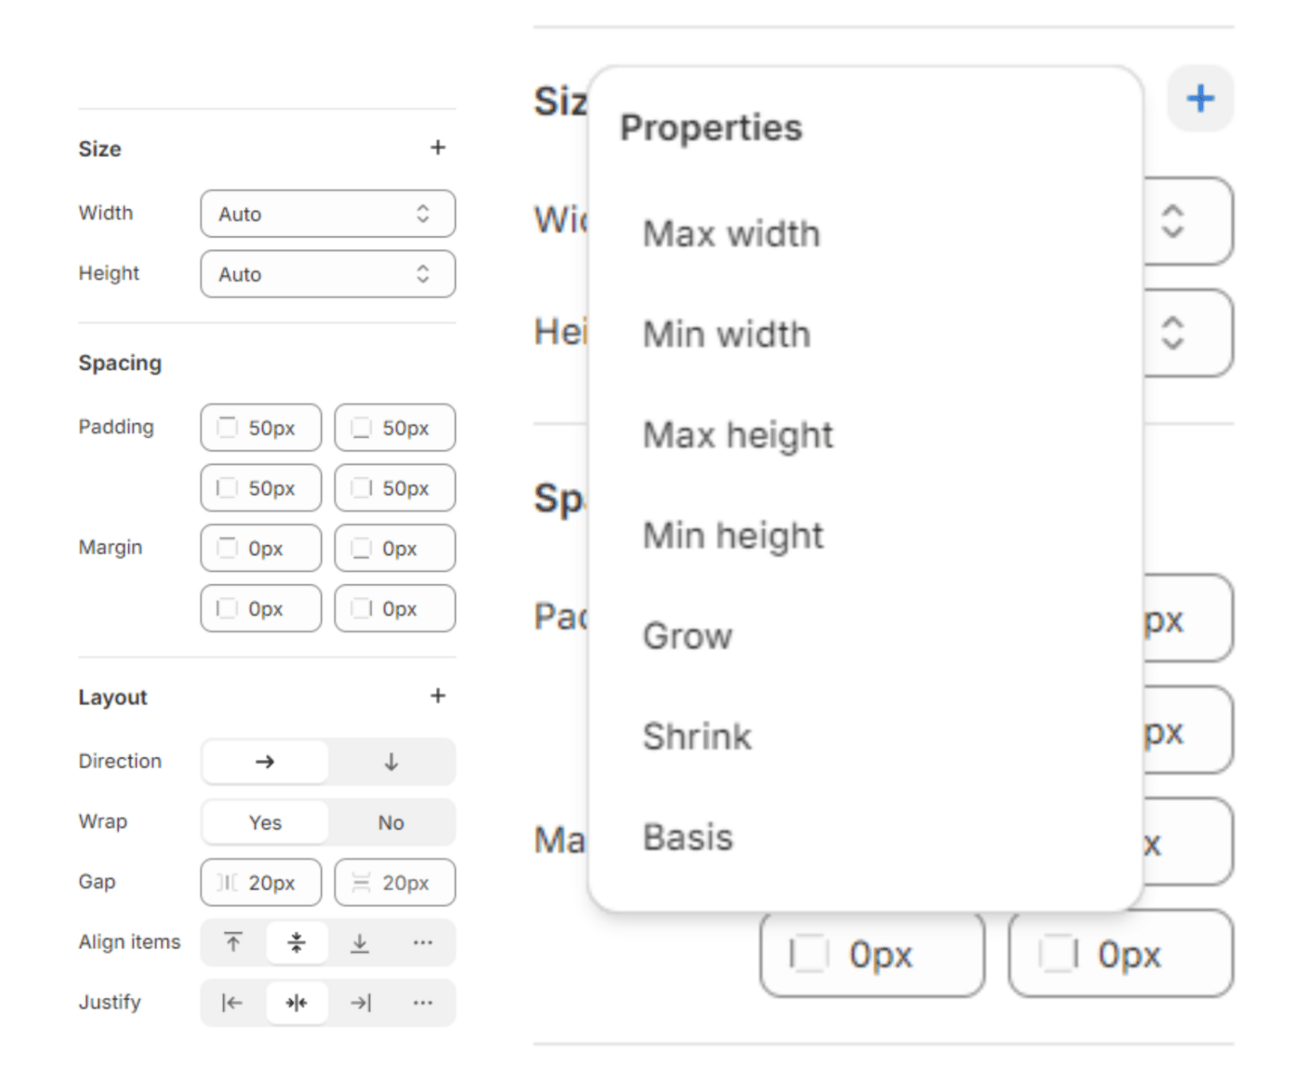Viewport: 1292px width, 1070px height.
Task: Open more Align items options
Action: coord(423,942)
